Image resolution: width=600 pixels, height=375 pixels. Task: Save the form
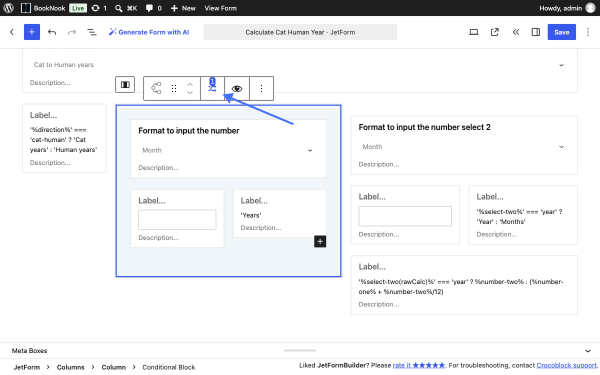[562, 32]
